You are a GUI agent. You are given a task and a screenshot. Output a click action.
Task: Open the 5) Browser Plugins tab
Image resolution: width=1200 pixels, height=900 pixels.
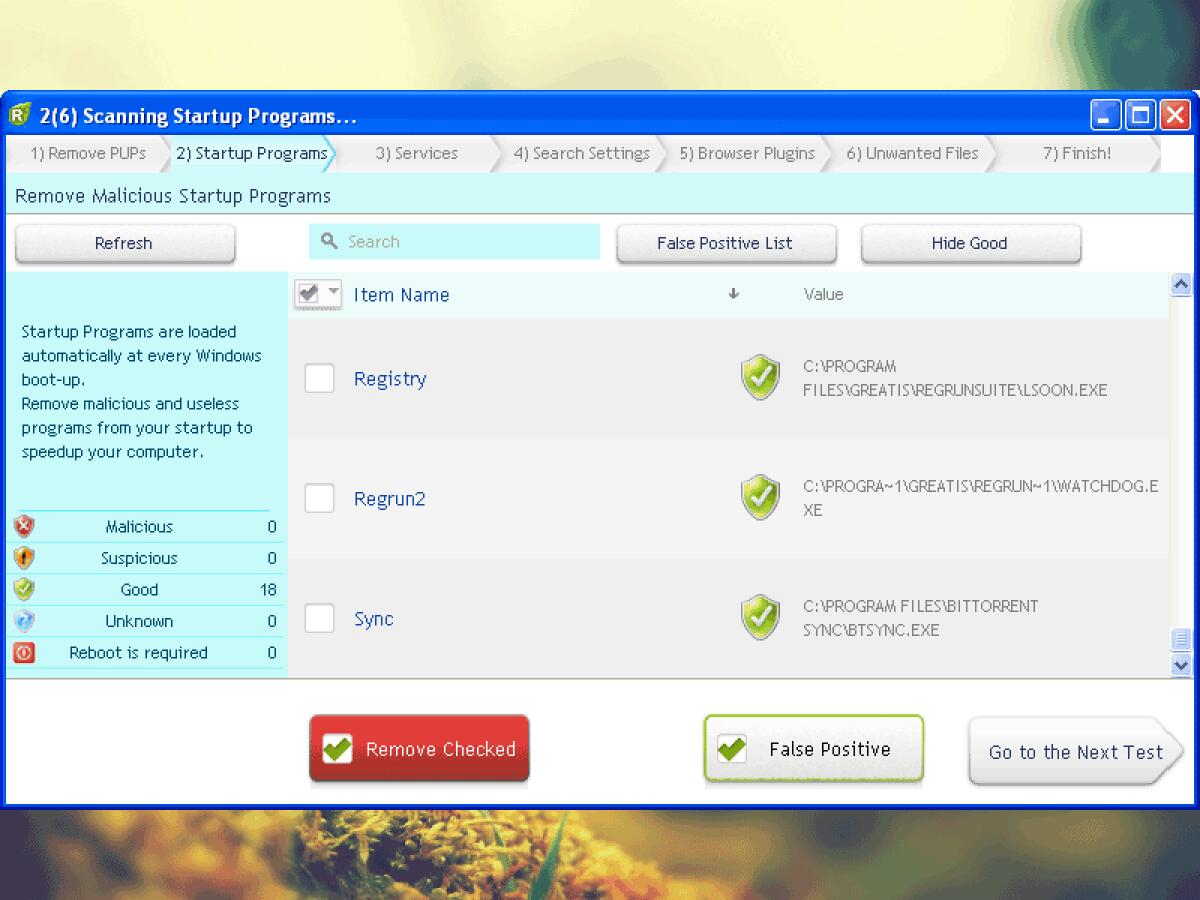coord(748,153)
